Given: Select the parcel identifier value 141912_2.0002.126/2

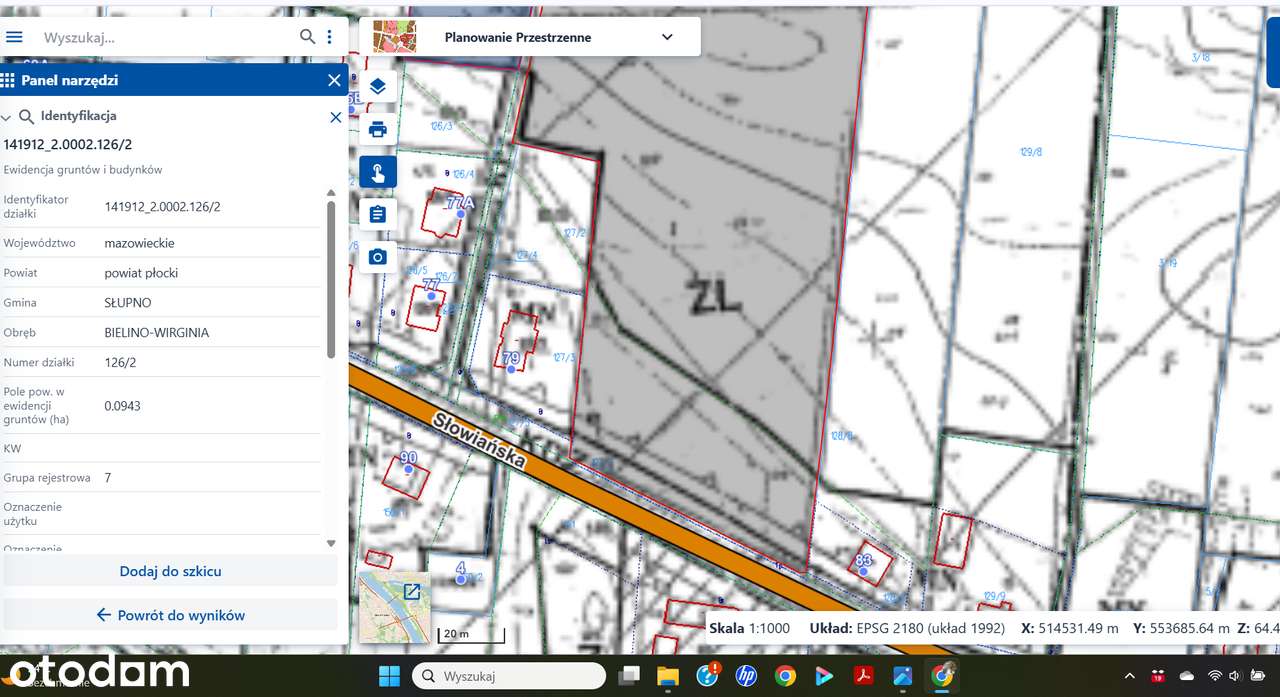Looking at the screenshot, I should pyautogui.click(x=162, y=207).
